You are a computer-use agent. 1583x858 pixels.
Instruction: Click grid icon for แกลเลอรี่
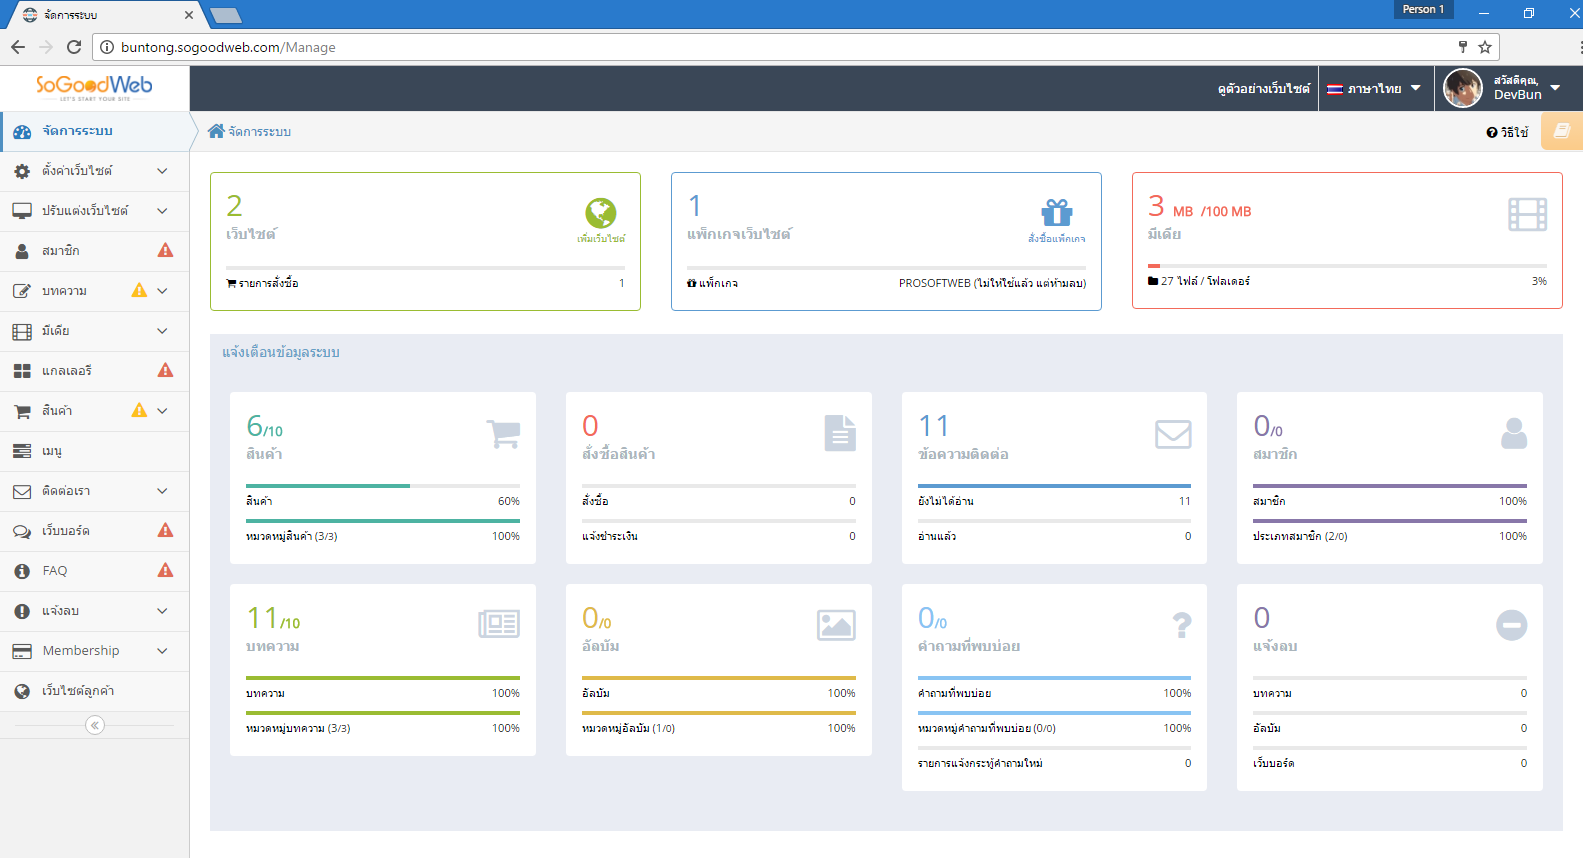coord(22,371)
